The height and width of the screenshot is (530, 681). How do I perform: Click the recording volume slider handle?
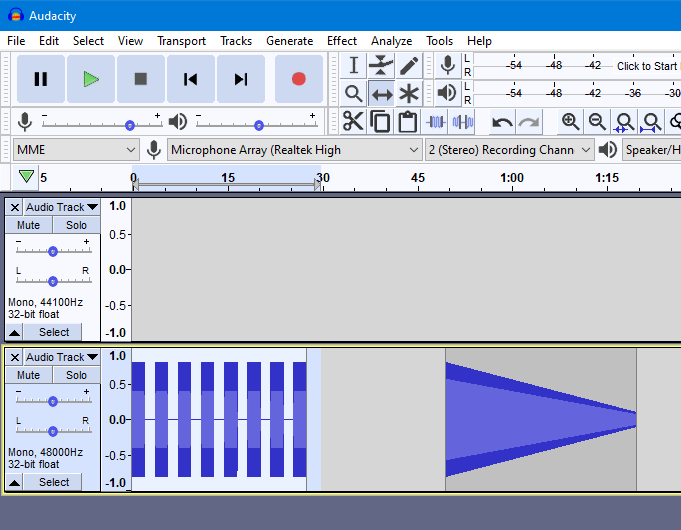(x=129, y=126)
